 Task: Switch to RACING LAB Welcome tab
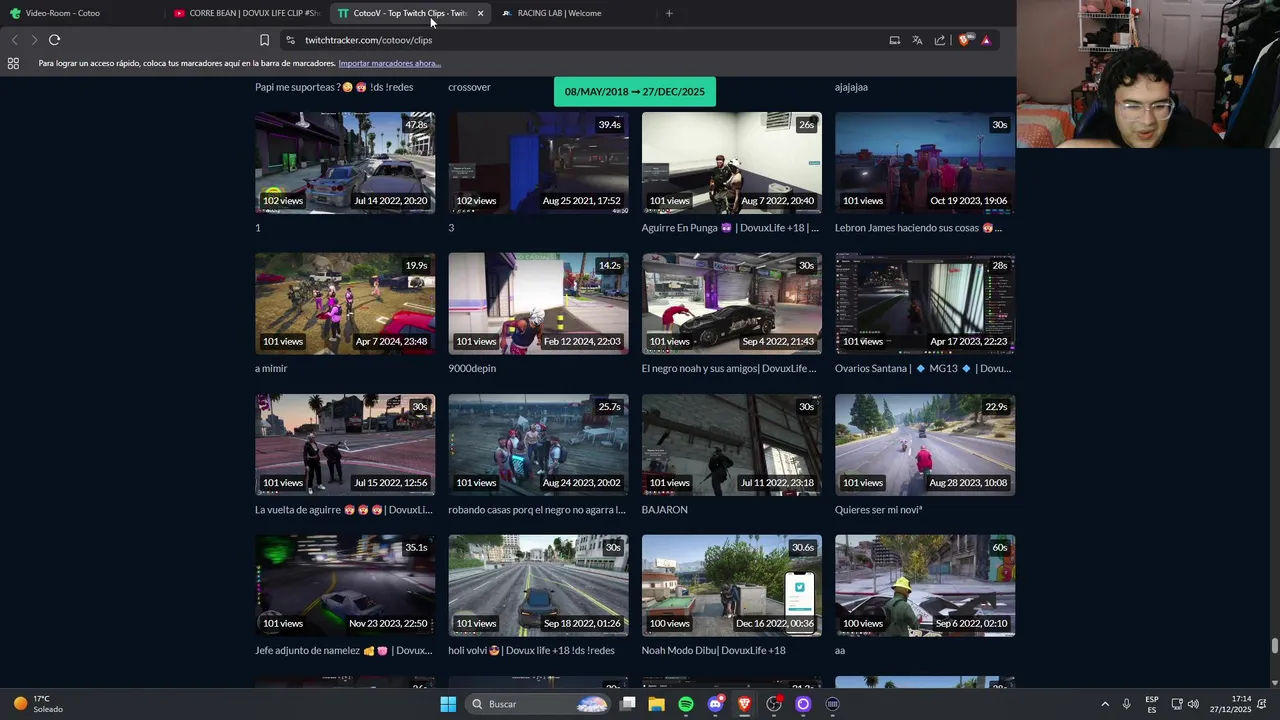[574, 13]
